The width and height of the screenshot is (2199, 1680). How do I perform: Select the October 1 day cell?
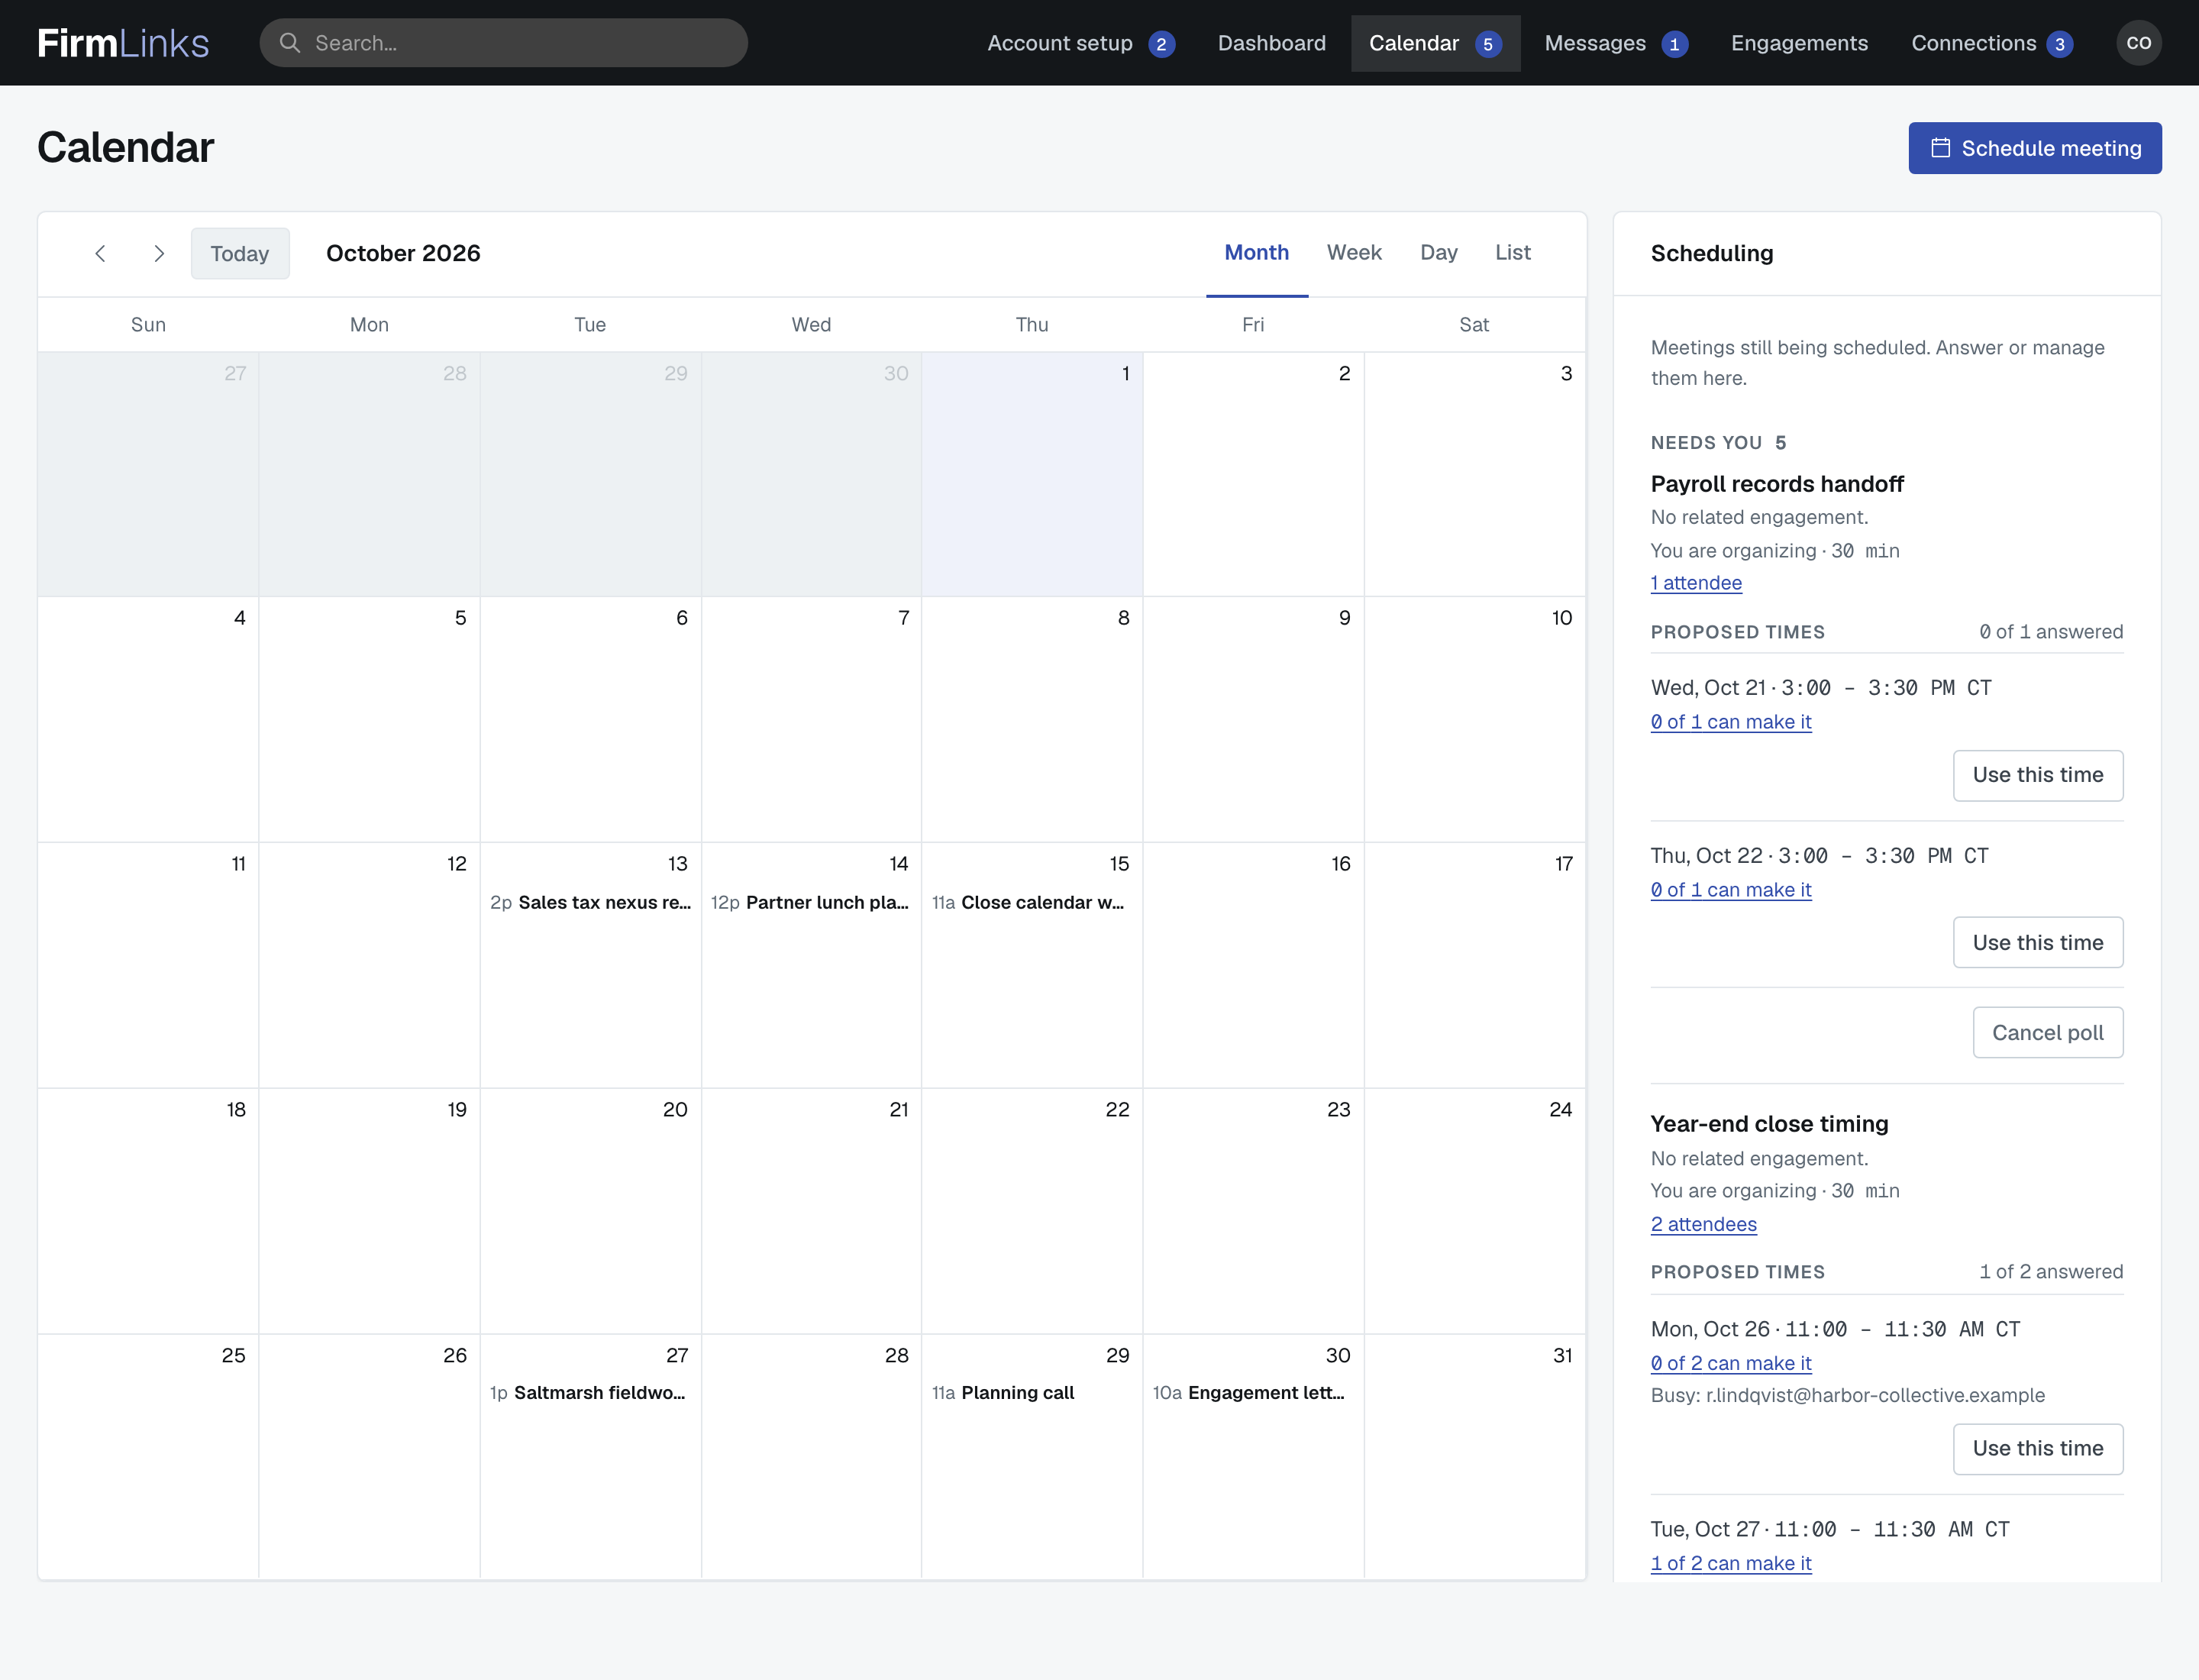coord(1031,475)
